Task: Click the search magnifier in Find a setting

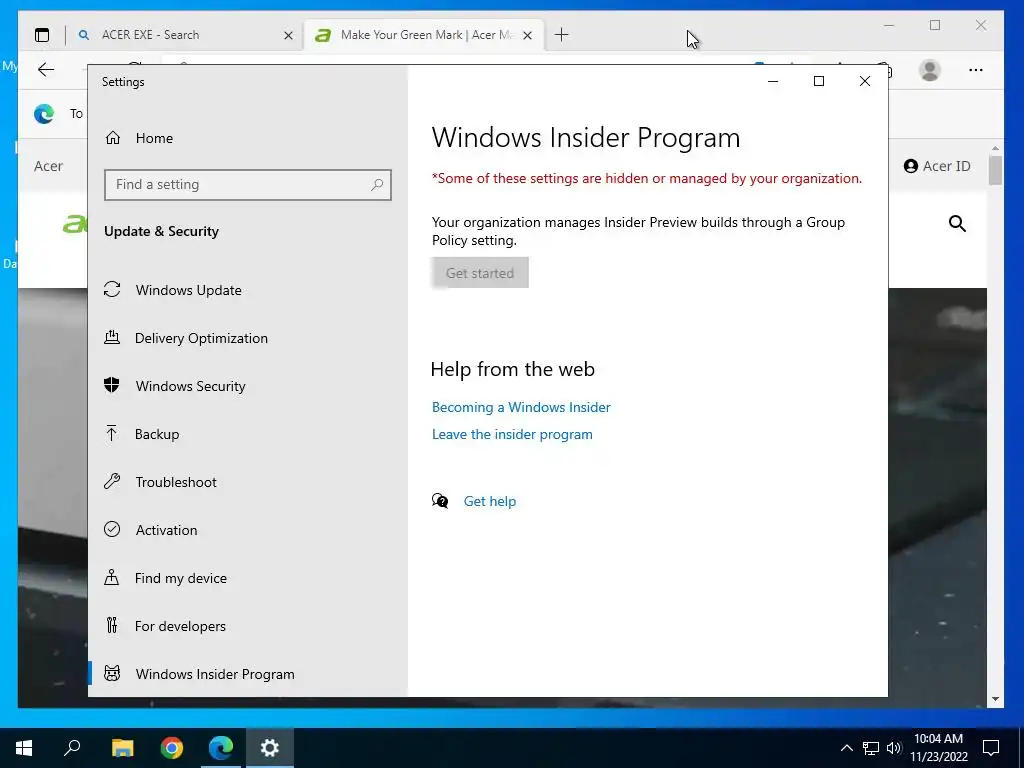Action: [377, 185]
